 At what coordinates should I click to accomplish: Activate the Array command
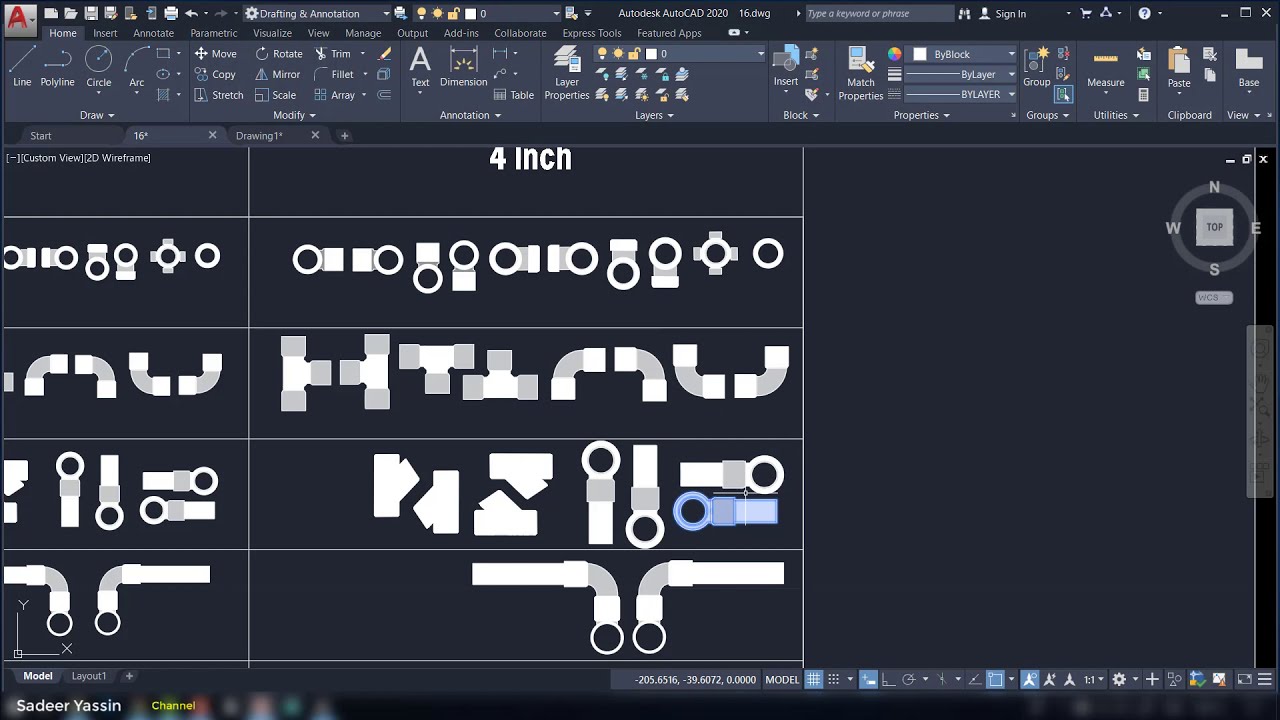[335, 95]
